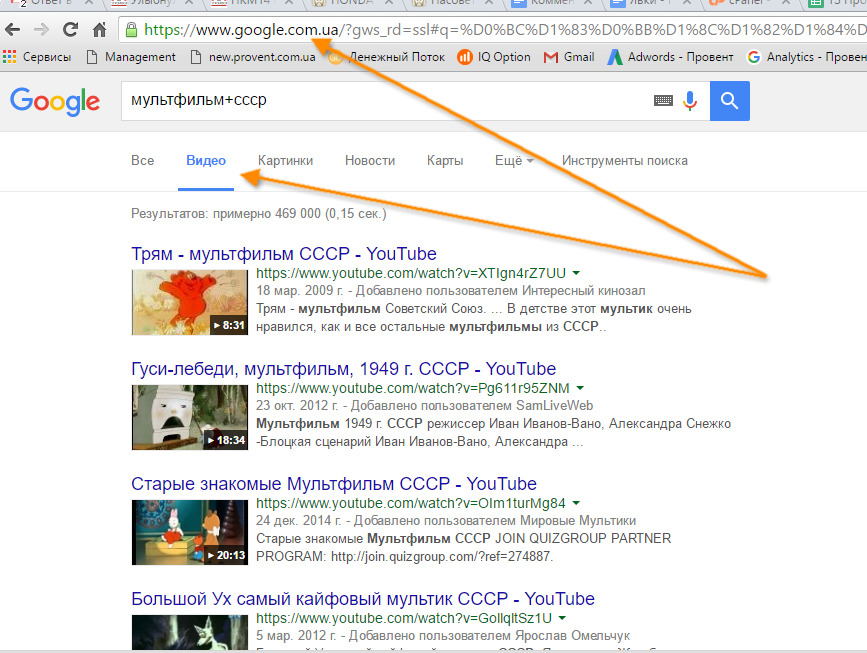Open the on-screen keyboard icon in search box
The image size is (867, 653).
pos(663,101)
